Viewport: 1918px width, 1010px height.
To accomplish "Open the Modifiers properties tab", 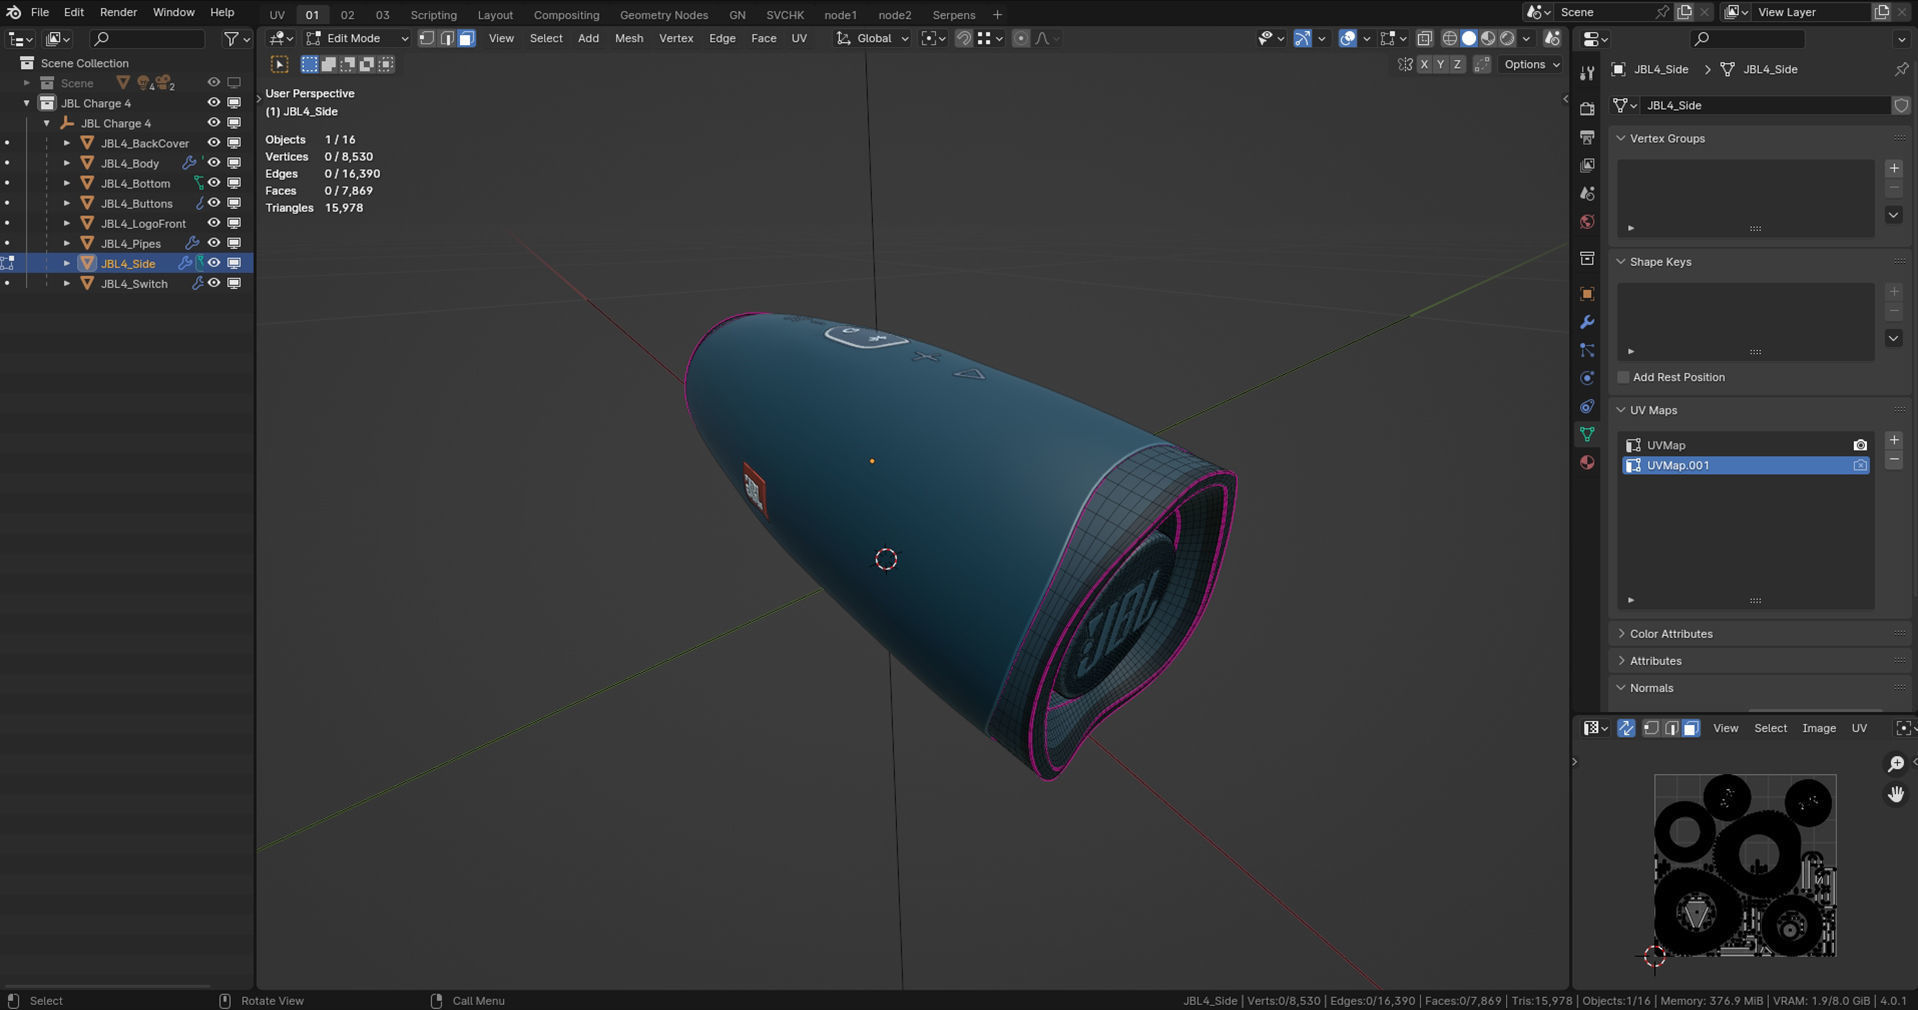I will click(1587, 322).
